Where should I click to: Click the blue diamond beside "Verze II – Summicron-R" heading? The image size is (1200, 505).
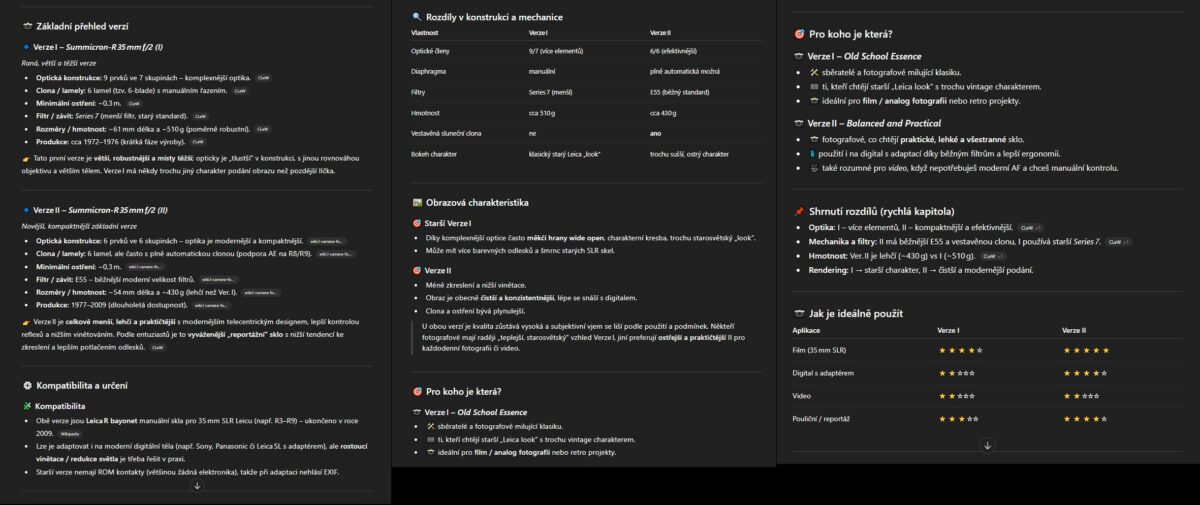26,211
